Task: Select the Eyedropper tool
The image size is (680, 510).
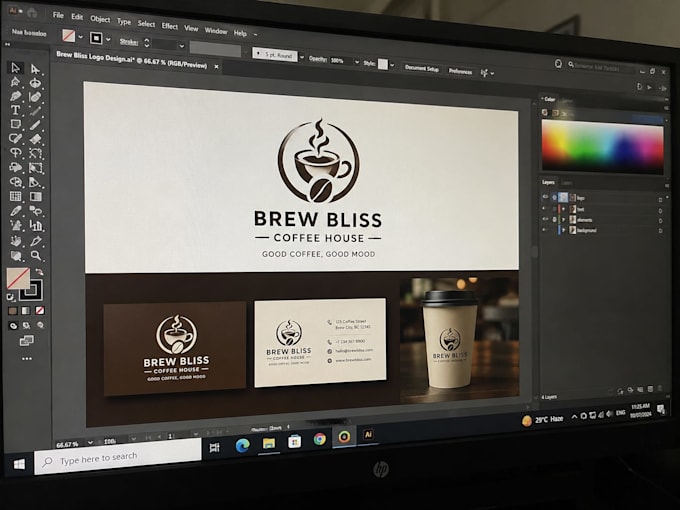Action: click(x=16, y=211)
